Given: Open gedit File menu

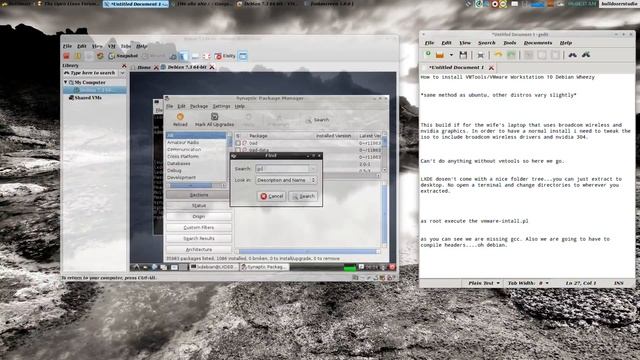Looking at the screenshot, I should coord(429,42).
